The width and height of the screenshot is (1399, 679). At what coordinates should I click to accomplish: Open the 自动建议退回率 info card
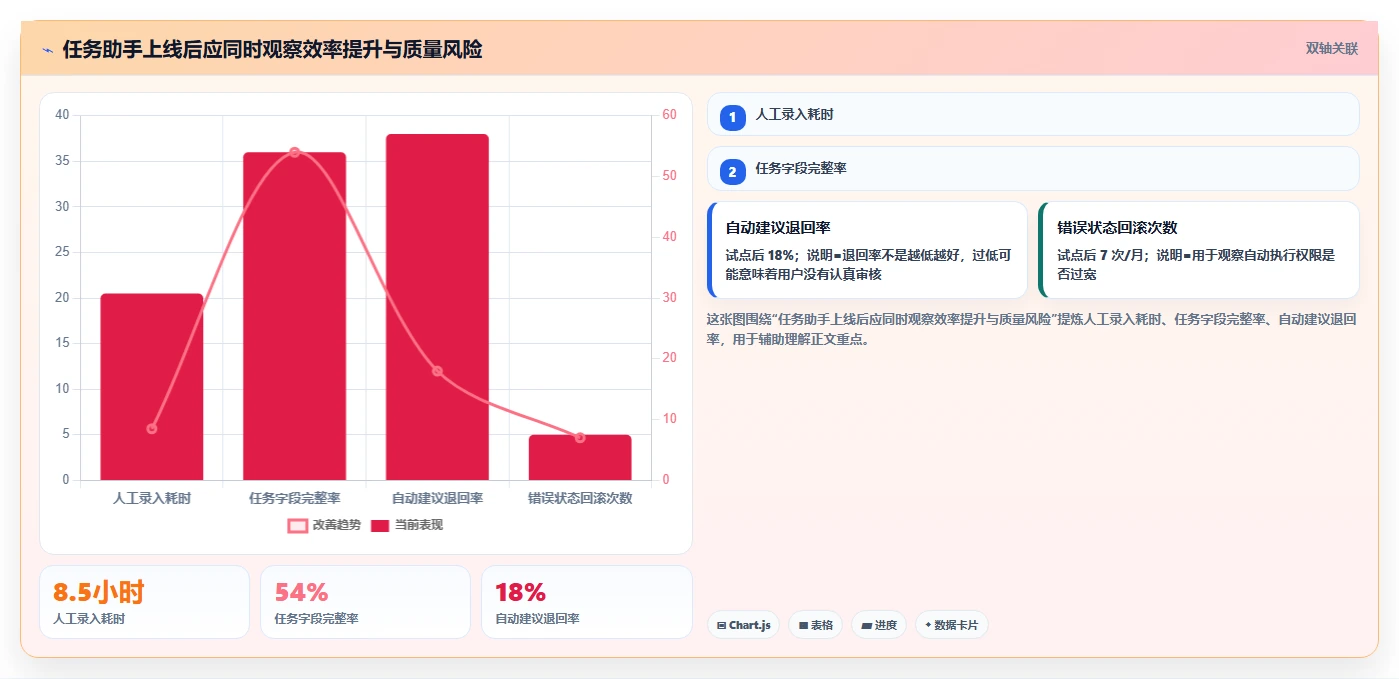867,250
